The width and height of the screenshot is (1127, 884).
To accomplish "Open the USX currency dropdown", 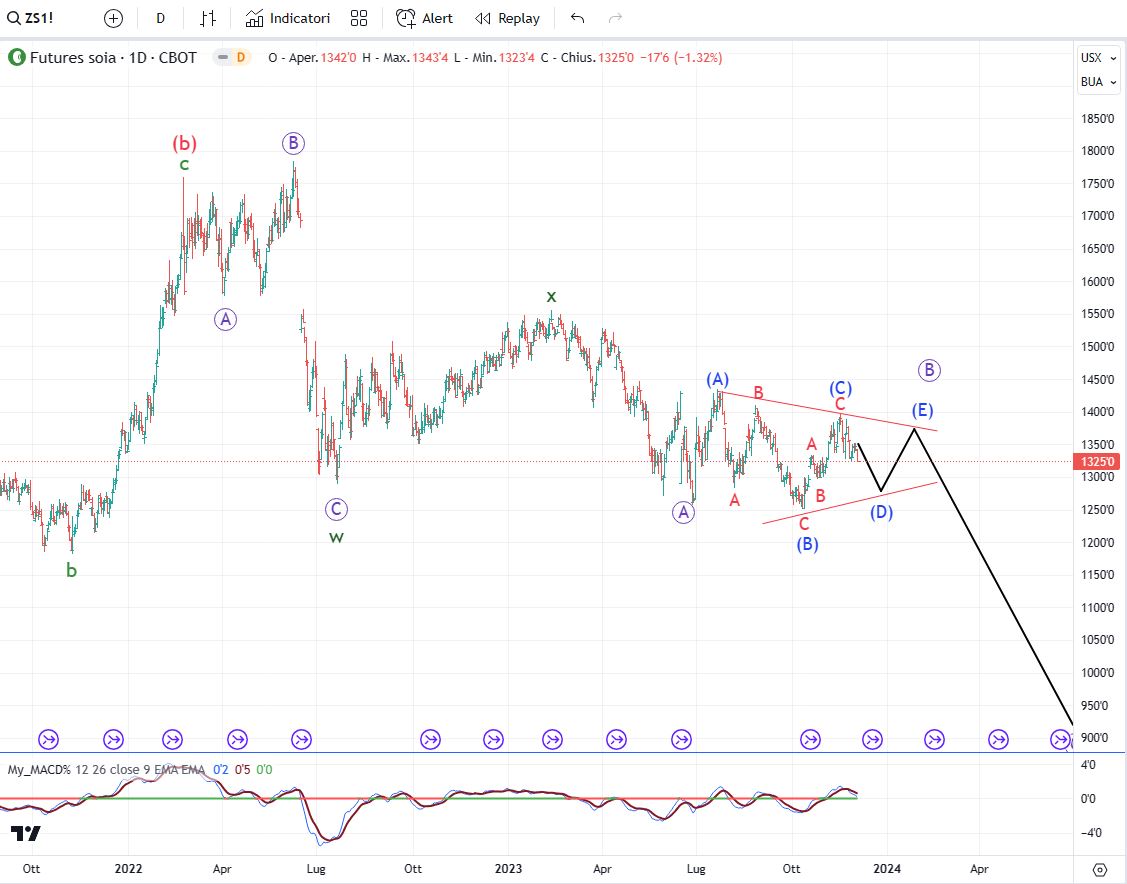I will 1099,58.
